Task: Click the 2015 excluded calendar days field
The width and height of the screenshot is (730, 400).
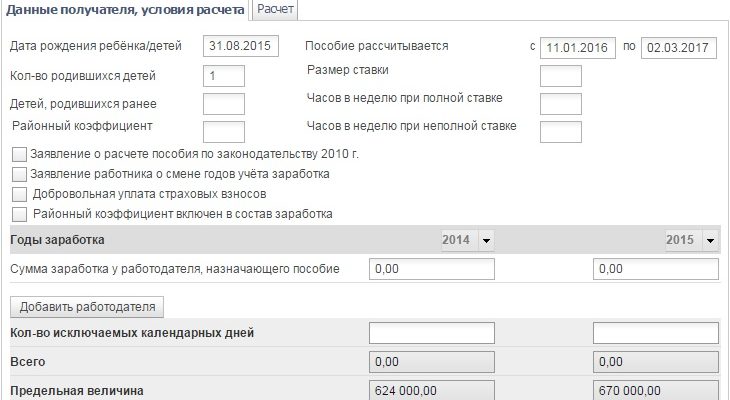Action: tap(655, 333)
